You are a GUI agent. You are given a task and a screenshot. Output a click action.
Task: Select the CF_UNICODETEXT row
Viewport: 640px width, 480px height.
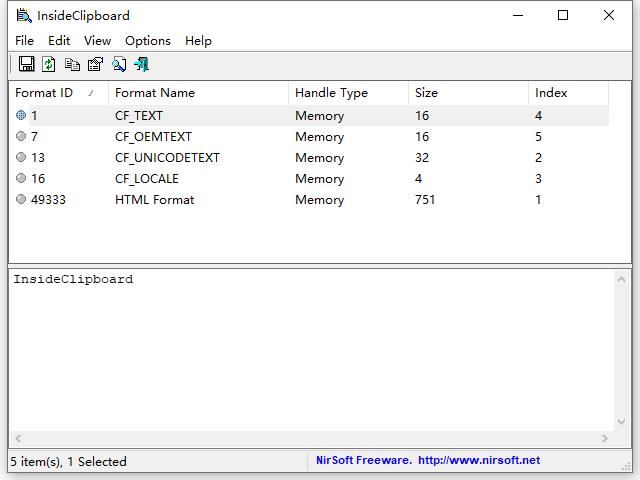pos(167,158)
